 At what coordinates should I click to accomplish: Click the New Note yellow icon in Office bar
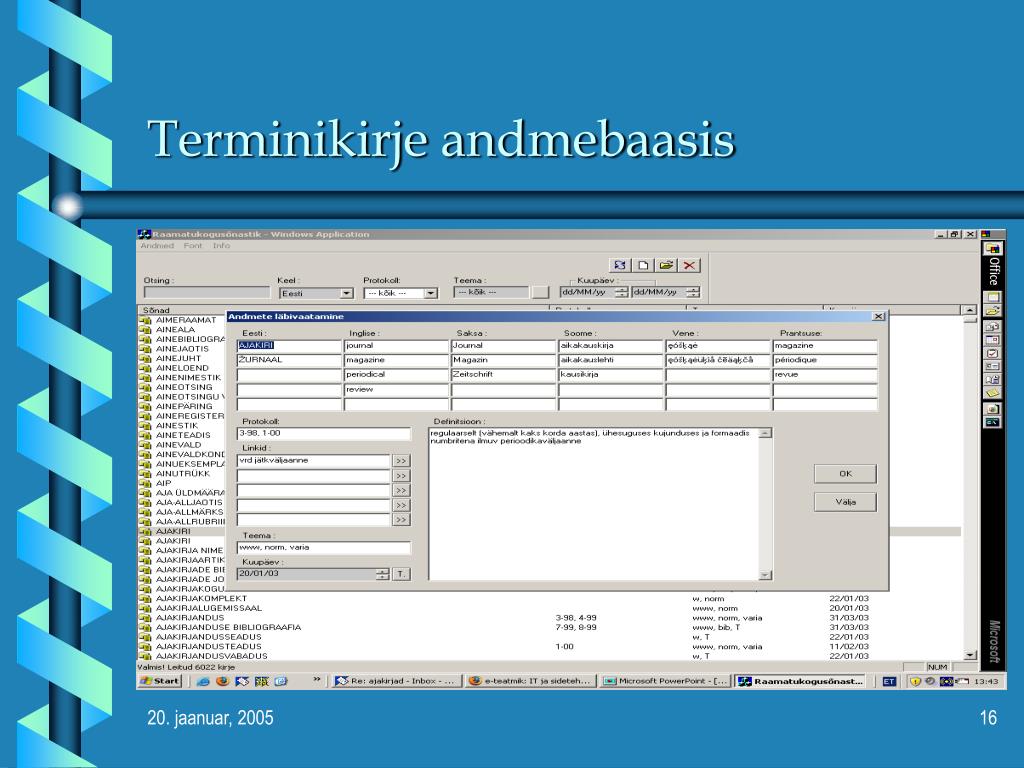click(x=993, y=392)
